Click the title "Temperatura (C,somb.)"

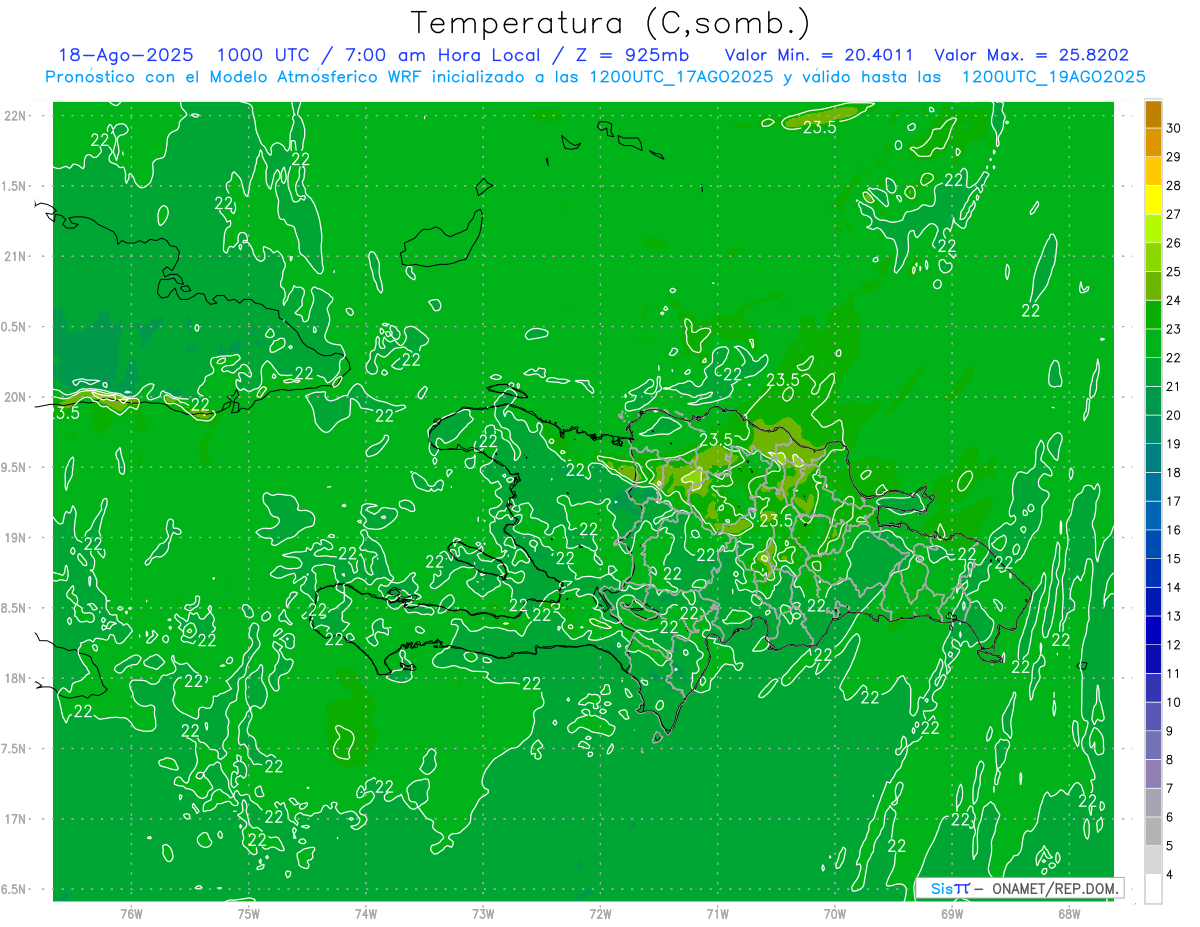tap(611, 23)
